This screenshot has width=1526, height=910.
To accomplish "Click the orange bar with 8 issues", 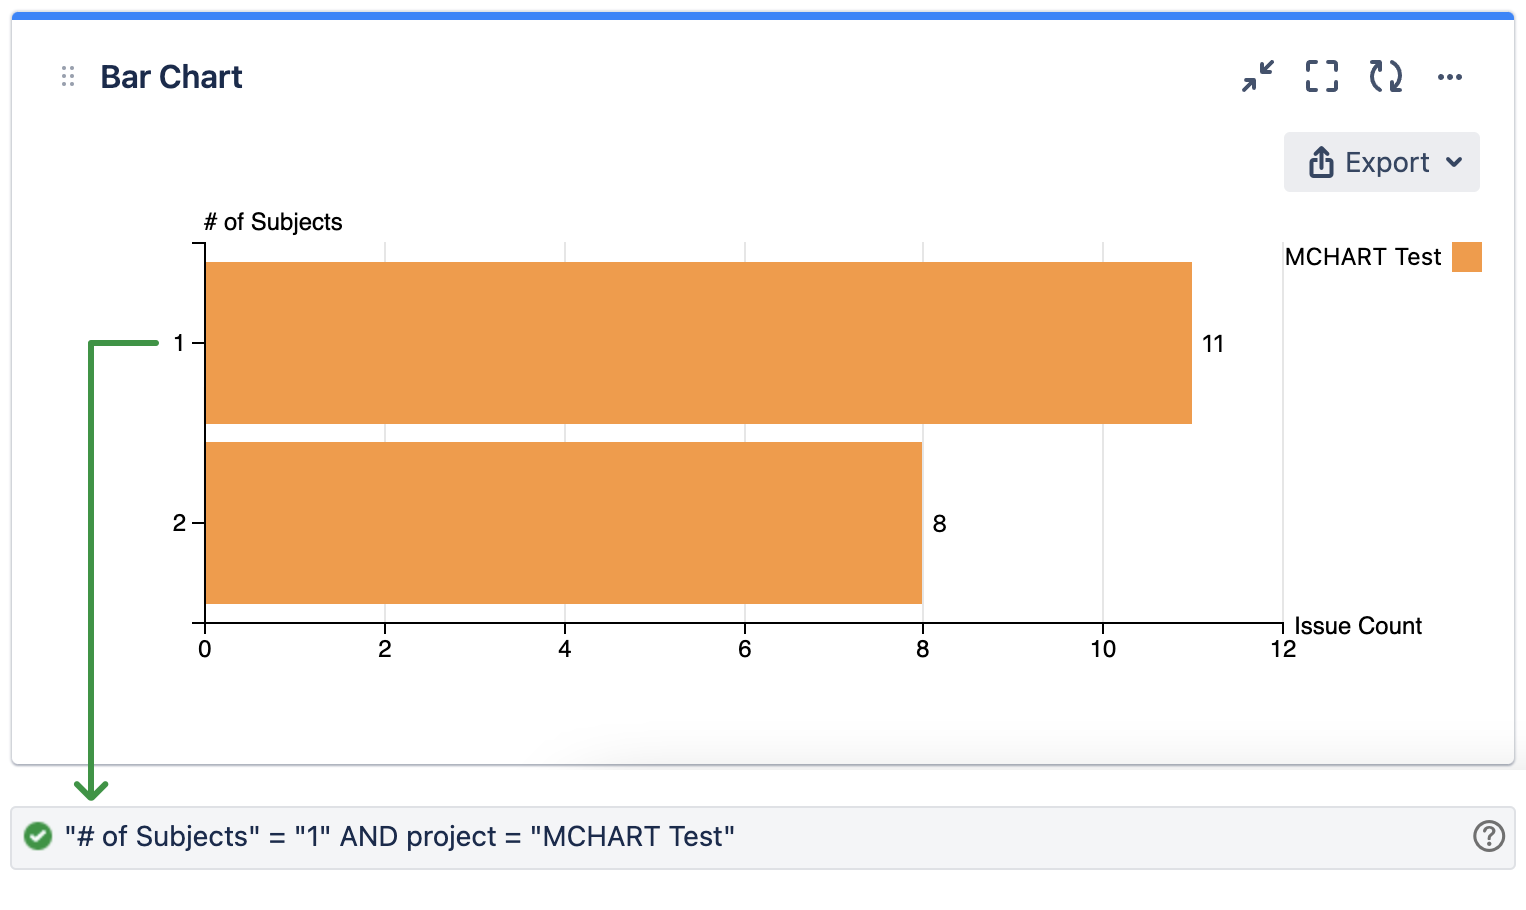I will [x=563, y=523].
